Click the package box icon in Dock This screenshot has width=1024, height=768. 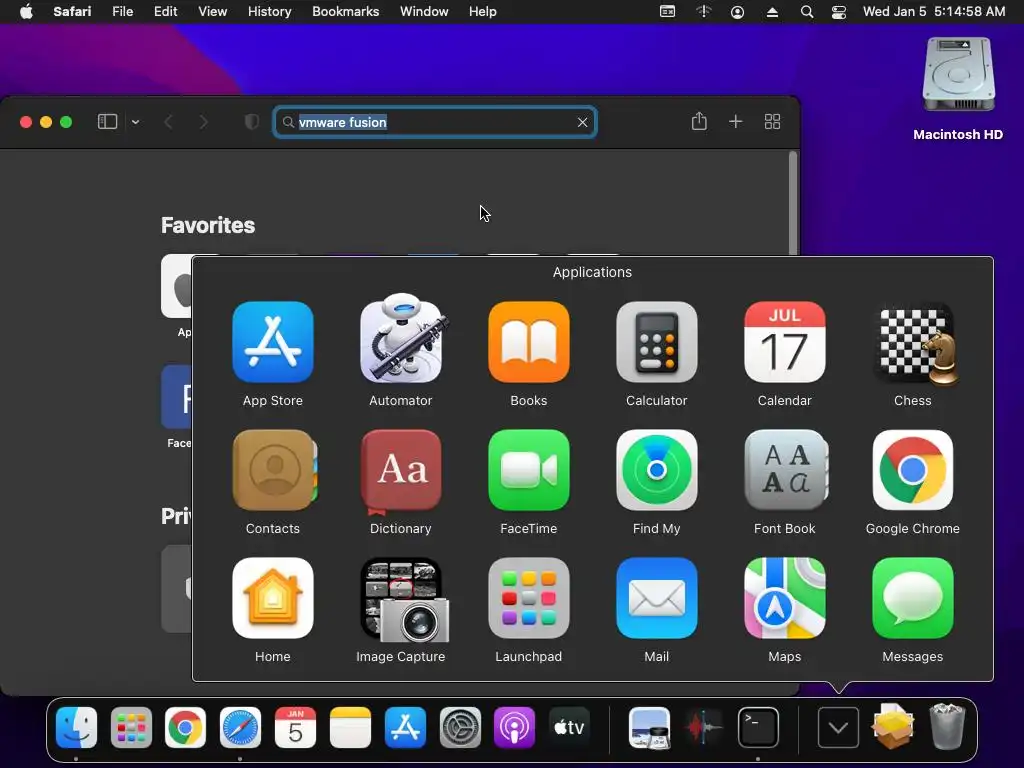[893, 726]
